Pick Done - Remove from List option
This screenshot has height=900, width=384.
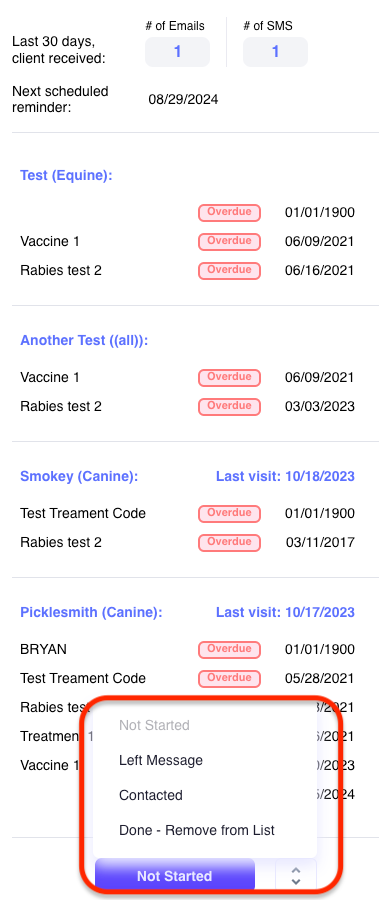tap(197, 831)
